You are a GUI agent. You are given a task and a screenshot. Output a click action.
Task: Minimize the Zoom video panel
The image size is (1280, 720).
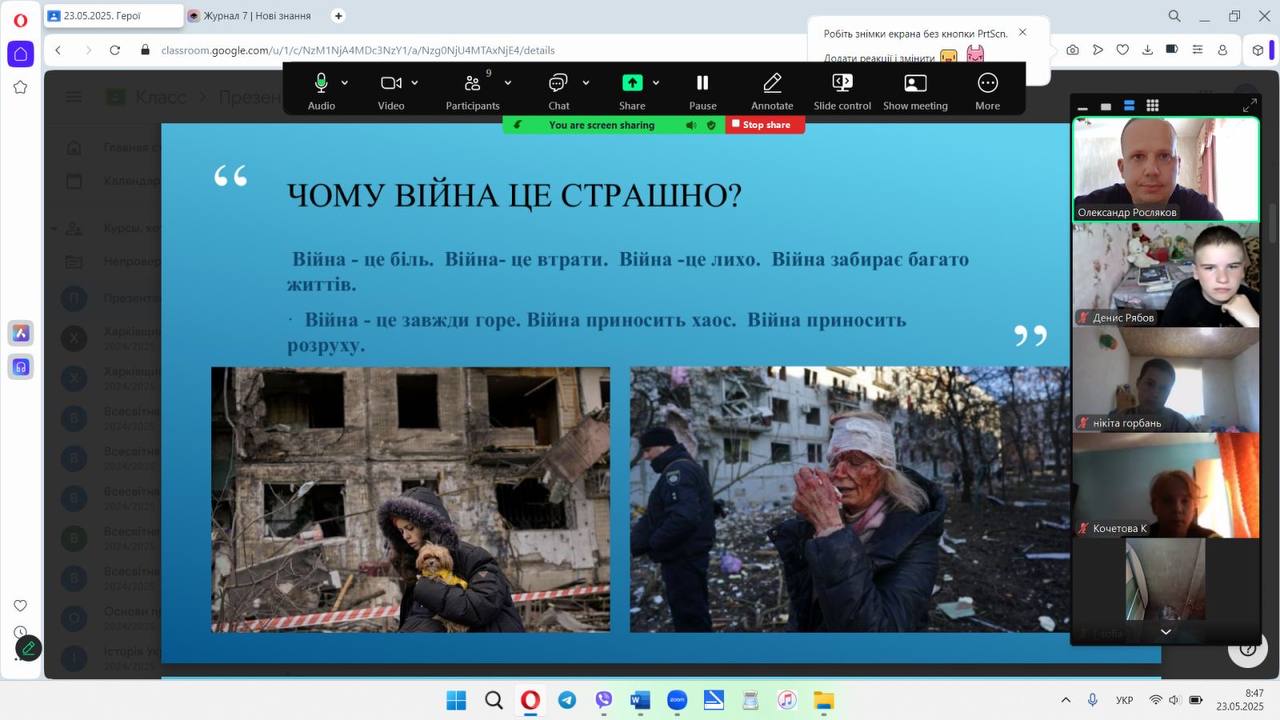(x=1083, y=106)
